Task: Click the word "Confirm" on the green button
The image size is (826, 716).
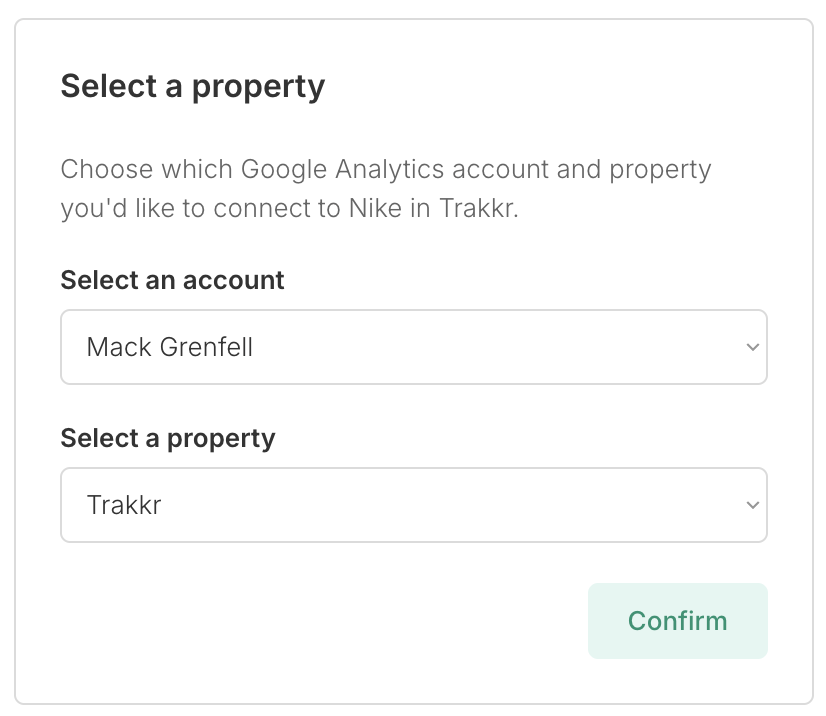Action: pos(677,621)
